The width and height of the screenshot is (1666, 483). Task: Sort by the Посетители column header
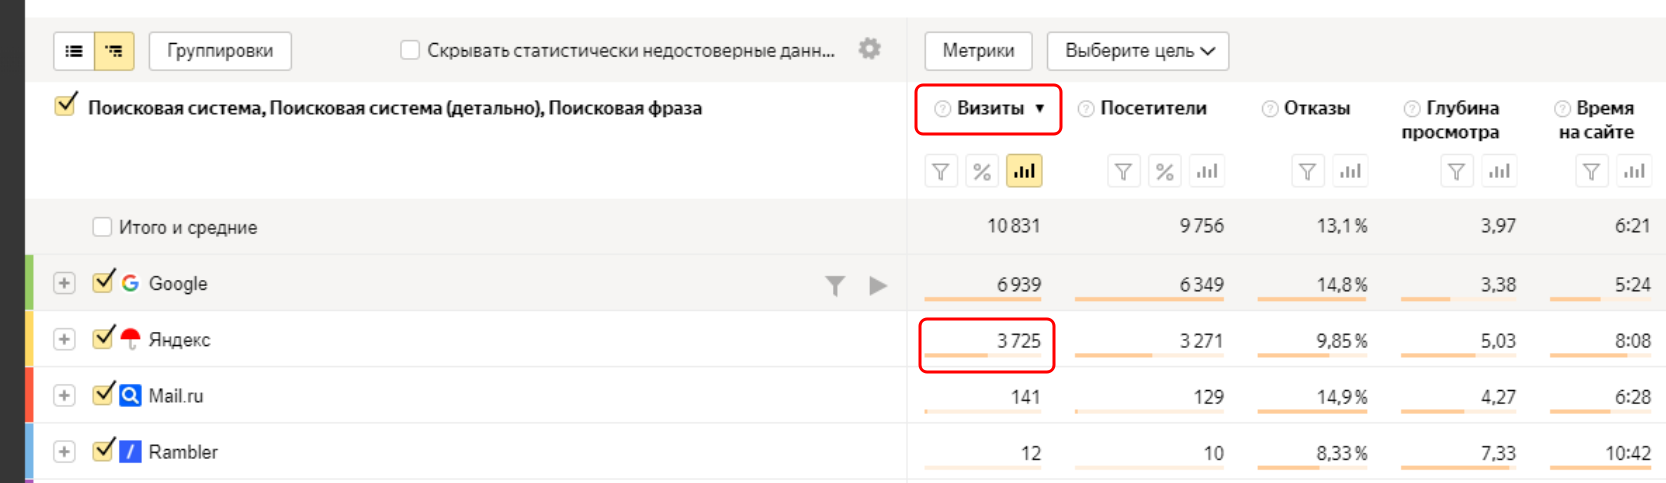click(1153, 108)
